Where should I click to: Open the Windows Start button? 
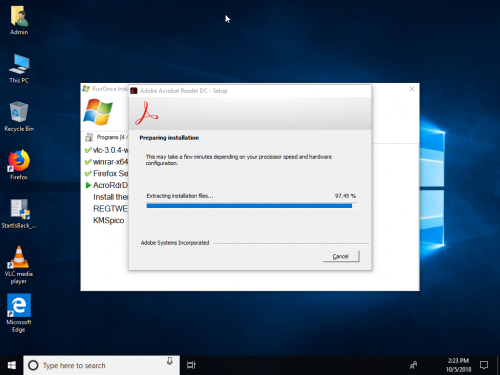tap(12, 365)
